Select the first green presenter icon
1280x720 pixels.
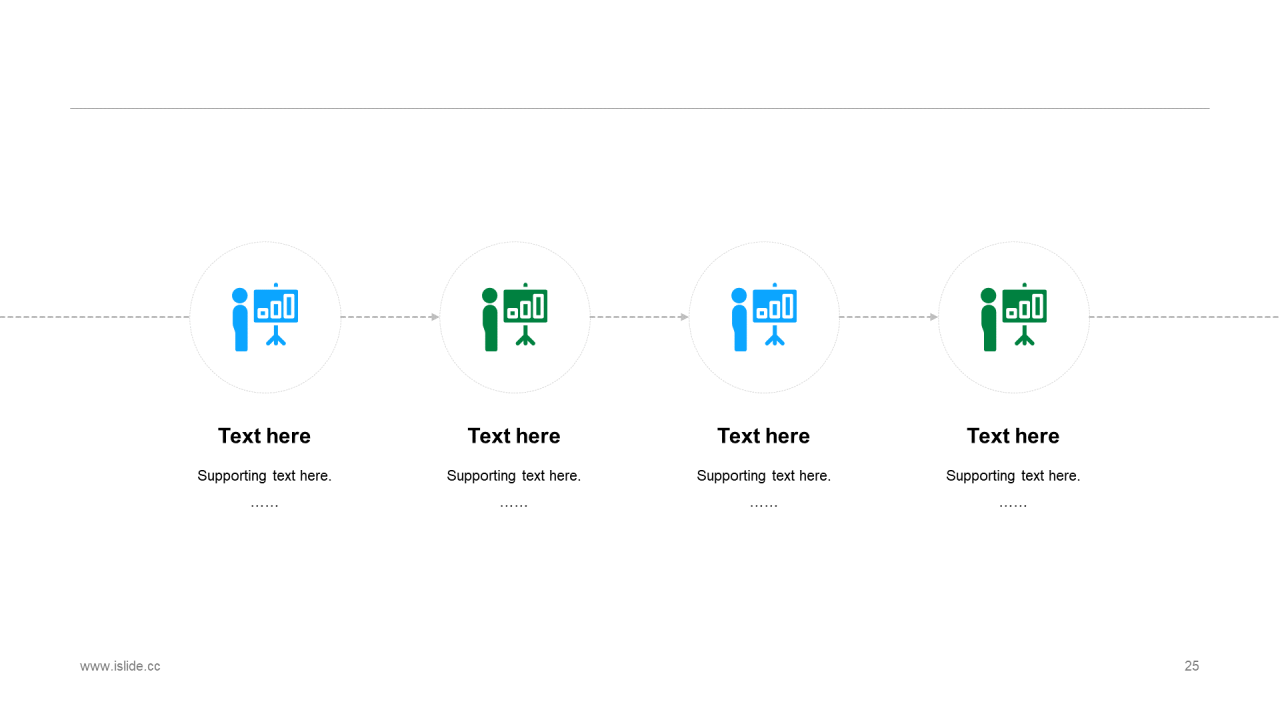point(514,317)
